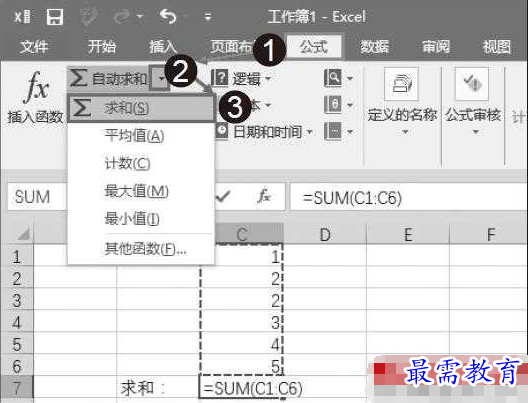528x403 pixels.
Task: Open the 文件 tab
Action: 34,46
